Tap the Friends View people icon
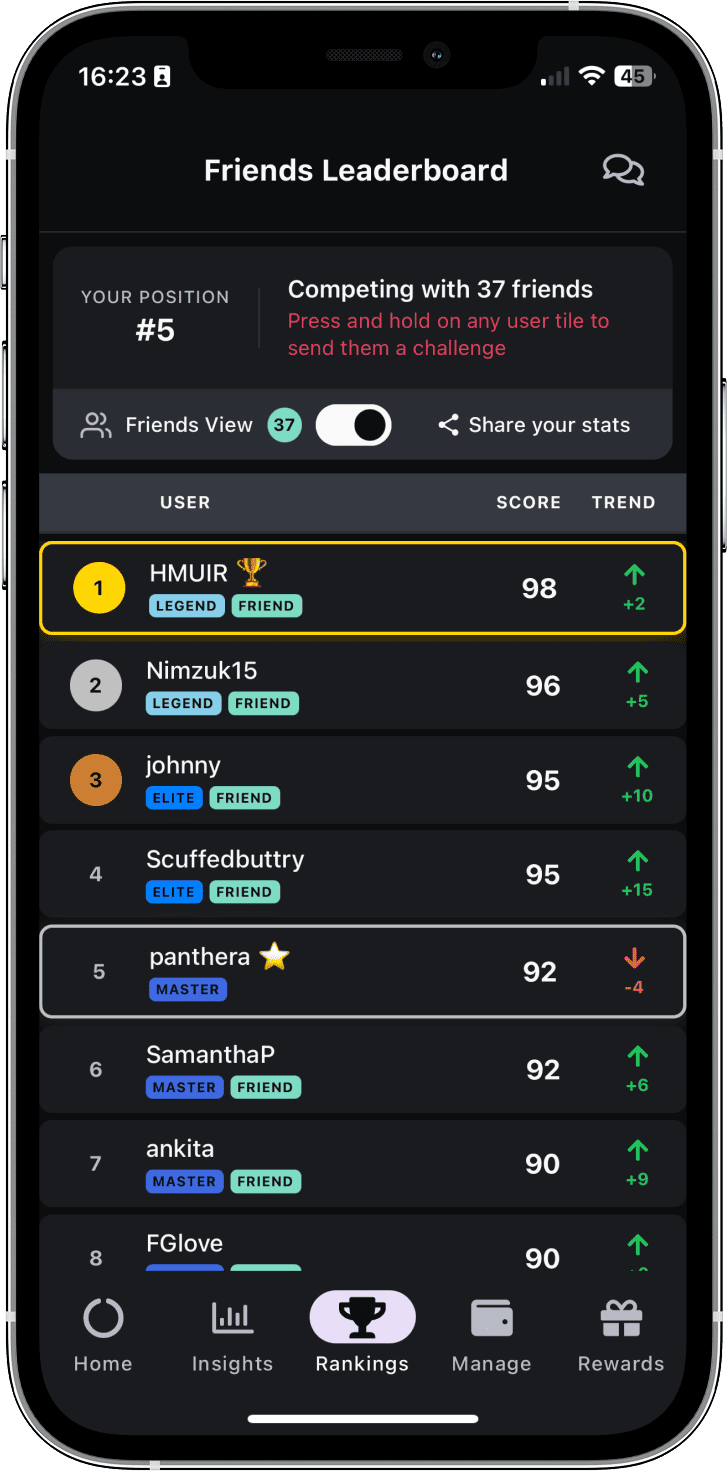 pos(94,425)
